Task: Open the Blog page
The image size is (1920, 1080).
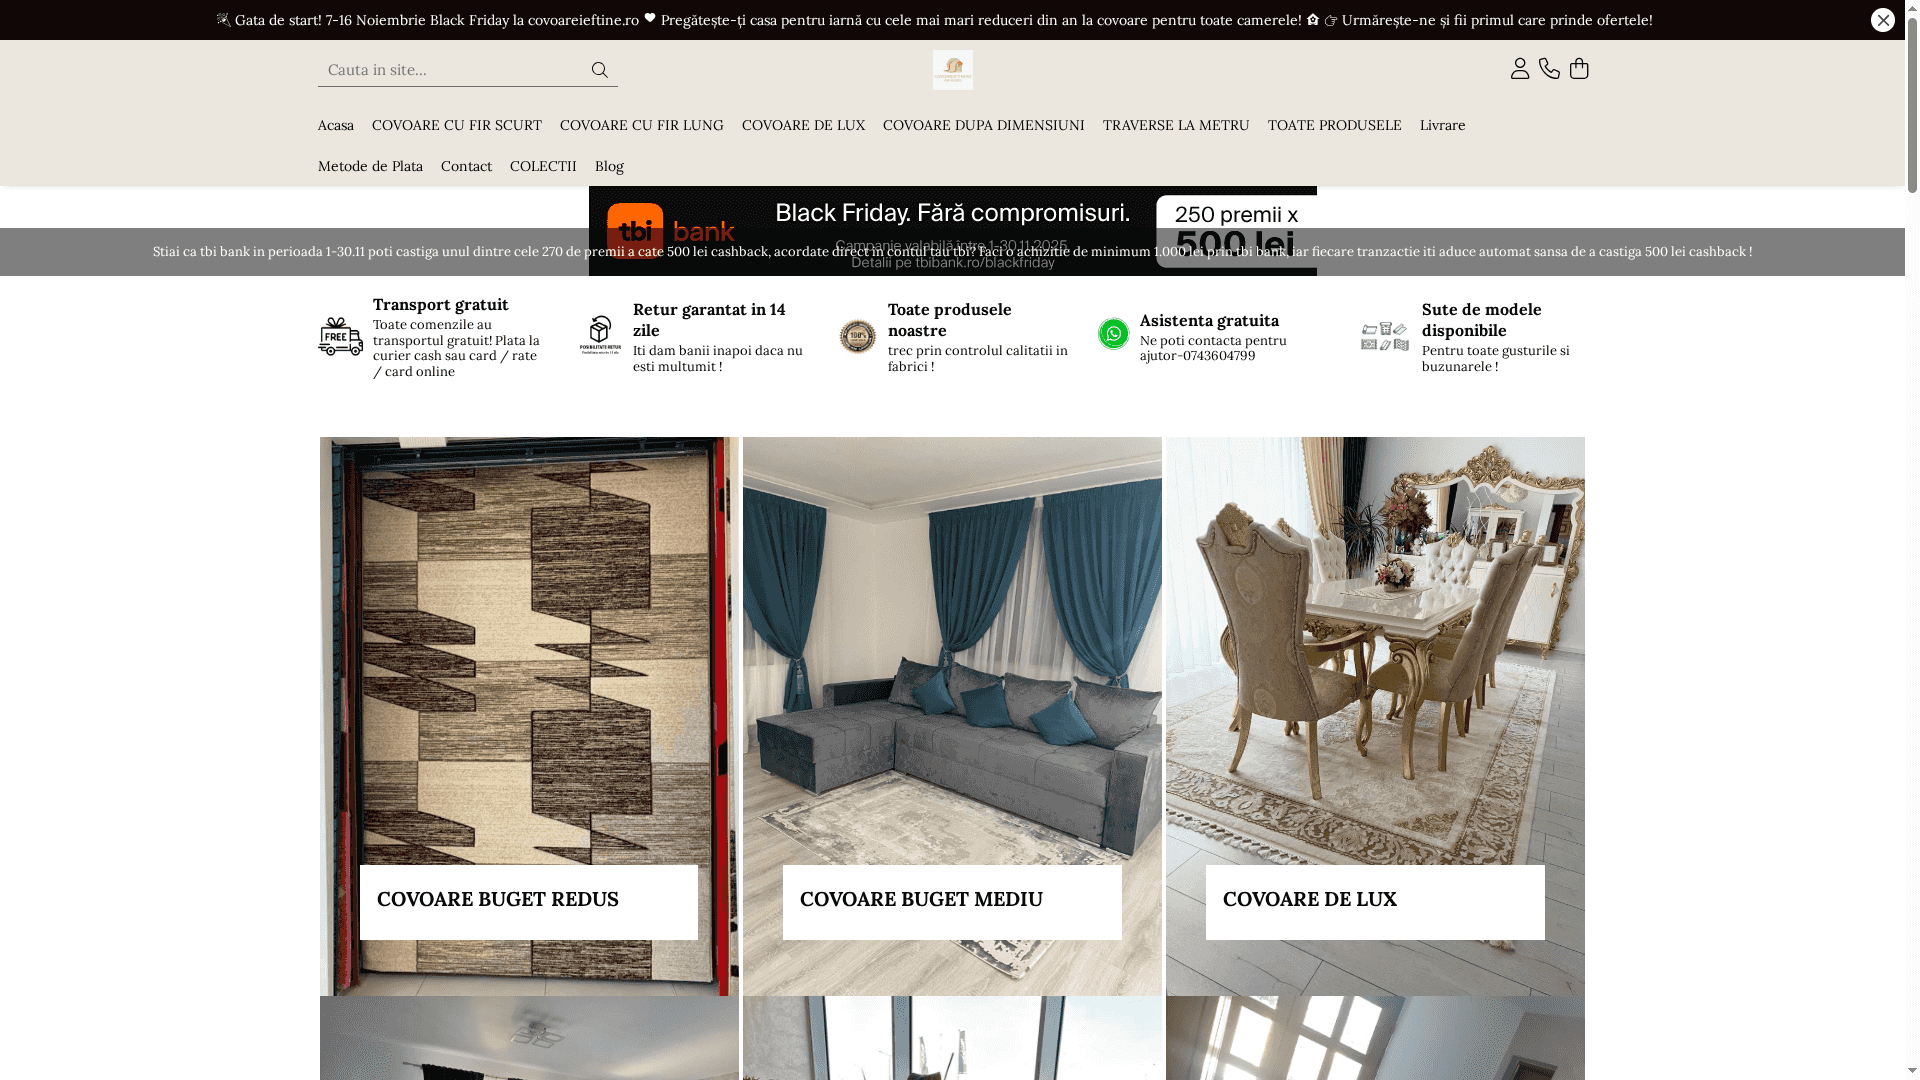Action: pyautogui.click(x=609, y=166)
